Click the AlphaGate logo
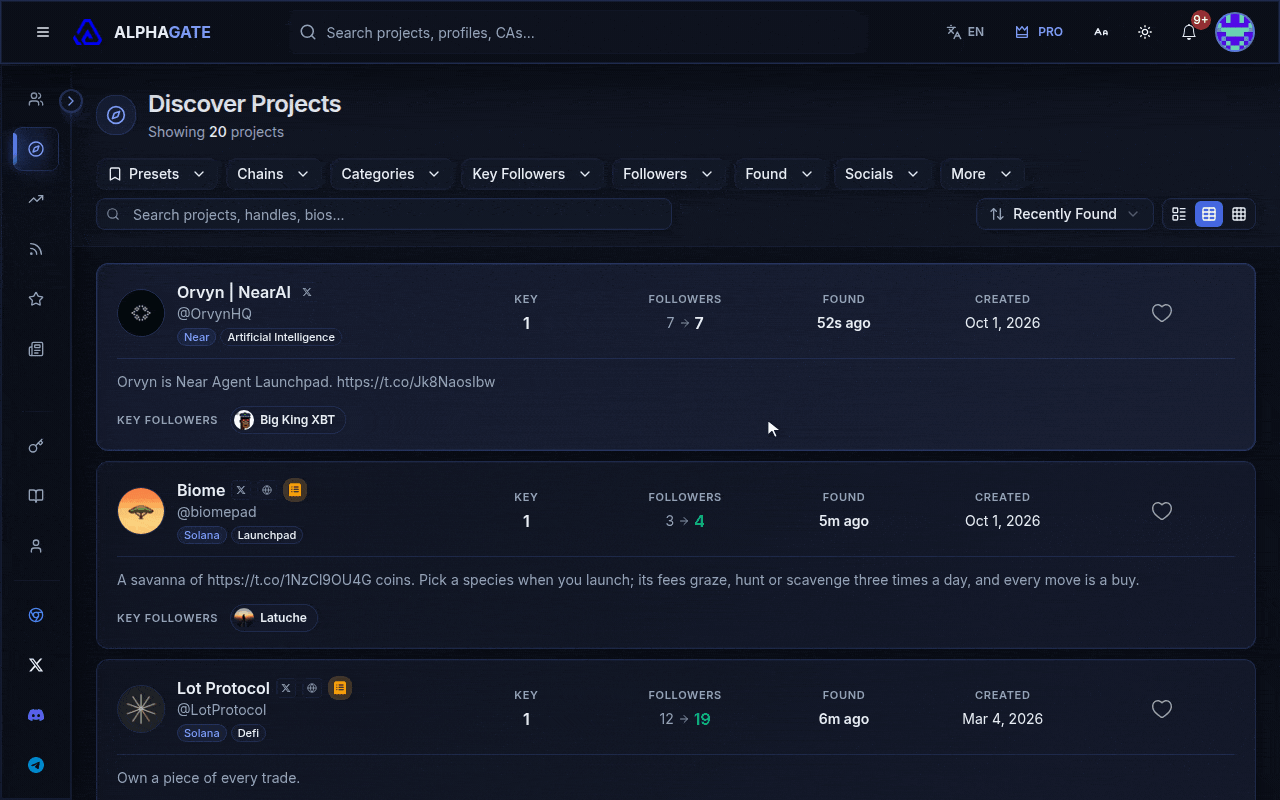The image size is (1280, 800). [142, 32]
